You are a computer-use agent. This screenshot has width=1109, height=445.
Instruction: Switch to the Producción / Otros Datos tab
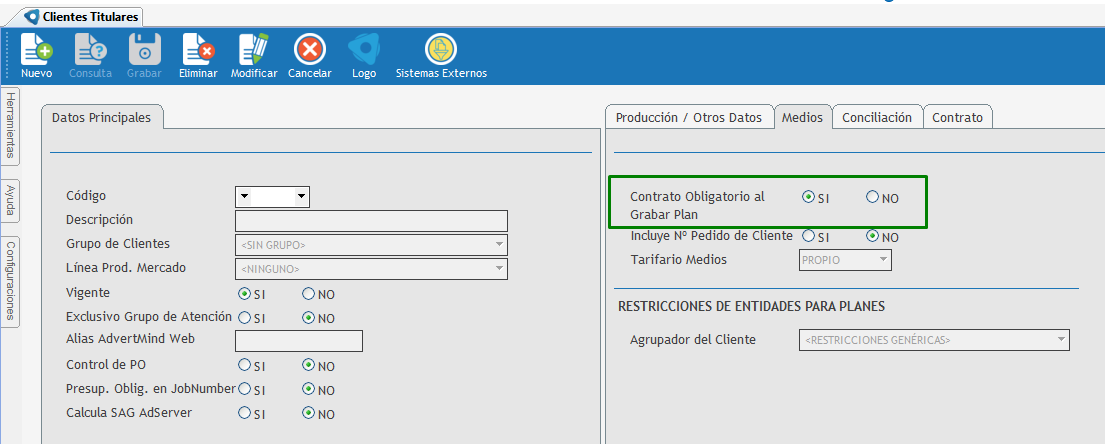click(689, 117)
